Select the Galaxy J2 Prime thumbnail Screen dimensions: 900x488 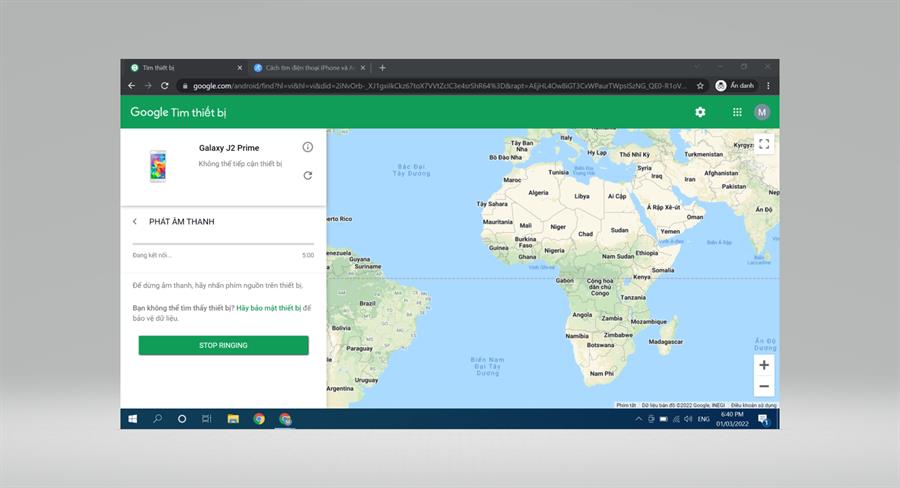(158, 166)
